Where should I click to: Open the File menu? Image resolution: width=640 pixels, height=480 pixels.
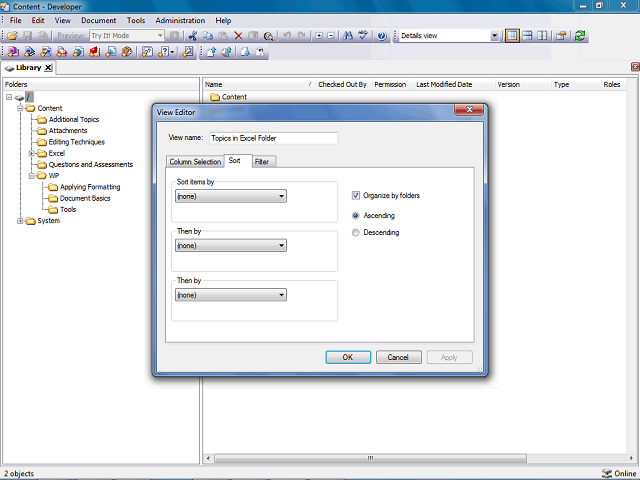click(16, 20)
